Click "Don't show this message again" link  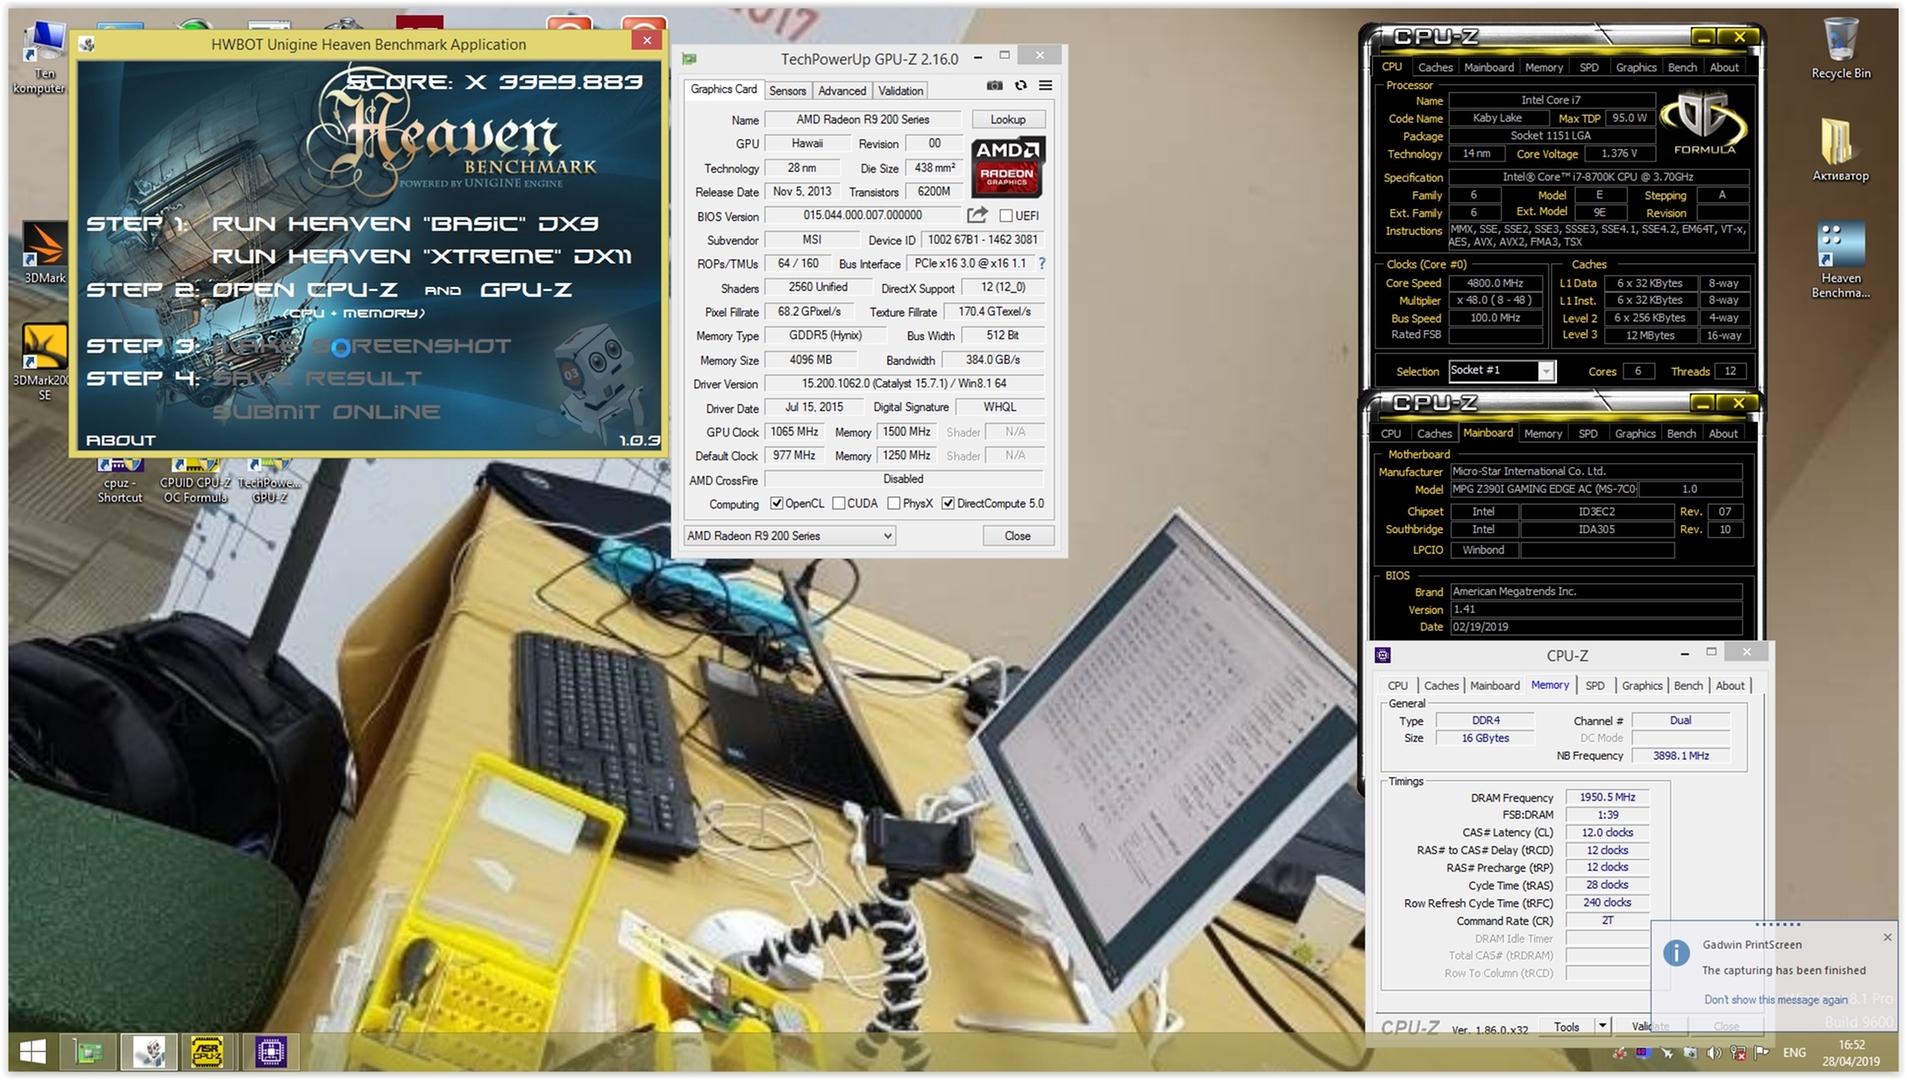click(x=1775, y=1000)
